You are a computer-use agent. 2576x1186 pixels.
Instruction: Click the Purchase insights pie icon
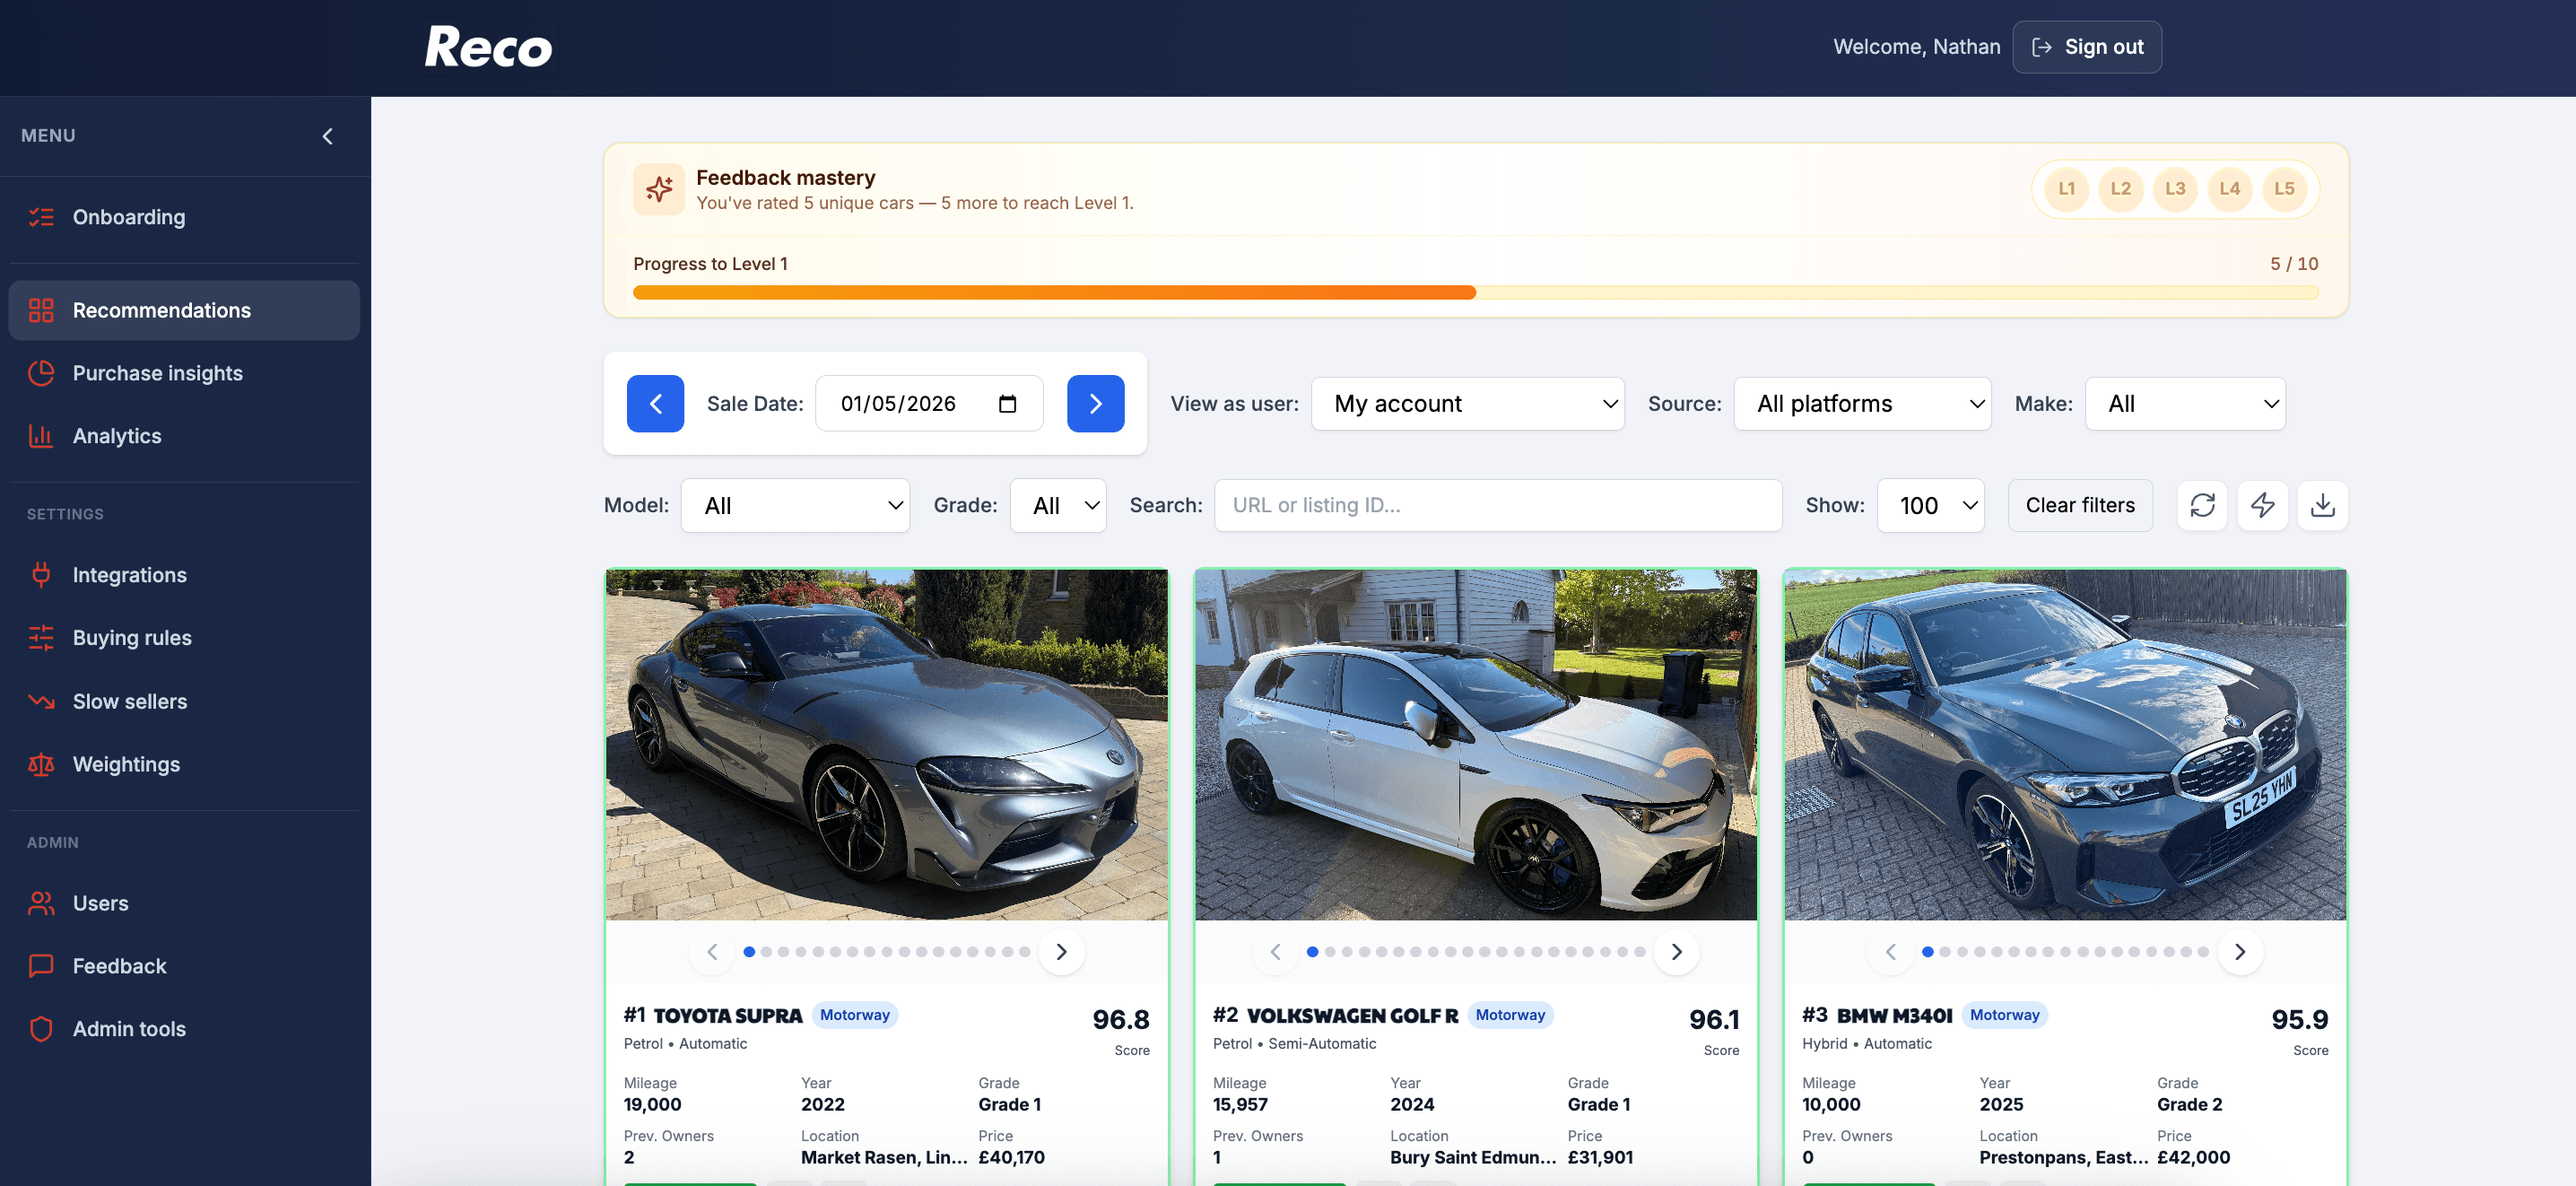tap(41, 373)
